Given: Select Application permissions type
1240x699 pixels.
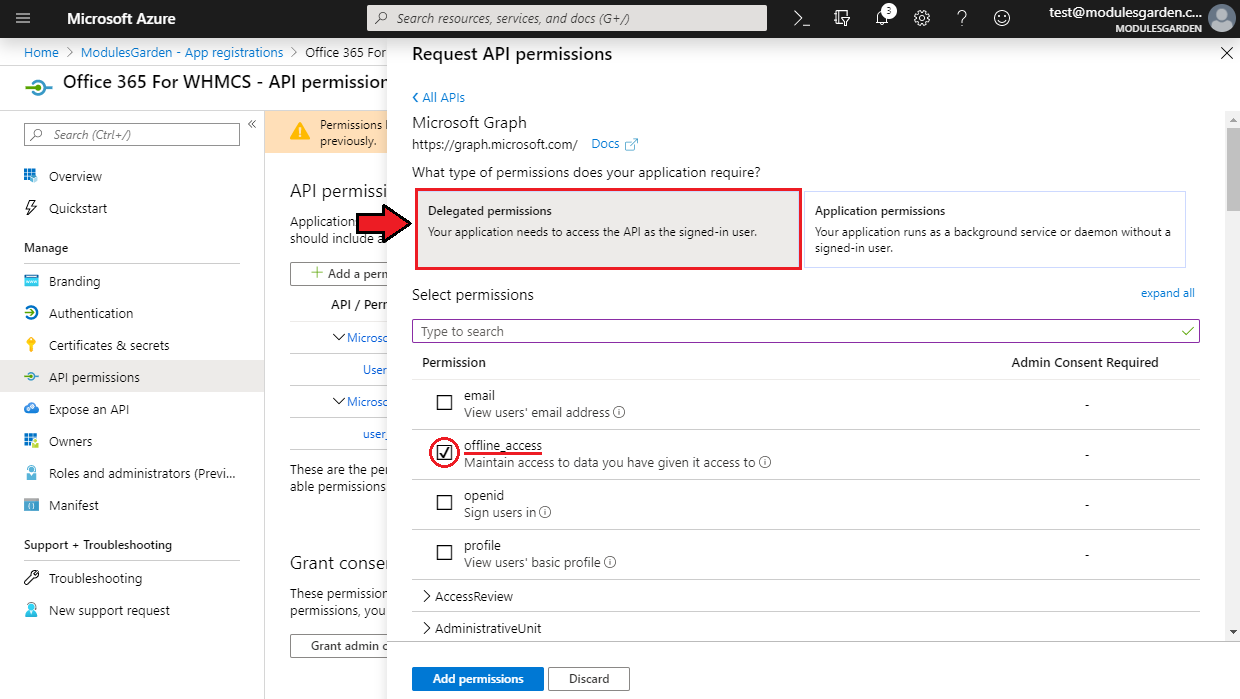Looking at the screenshot, I should [994, 230].
